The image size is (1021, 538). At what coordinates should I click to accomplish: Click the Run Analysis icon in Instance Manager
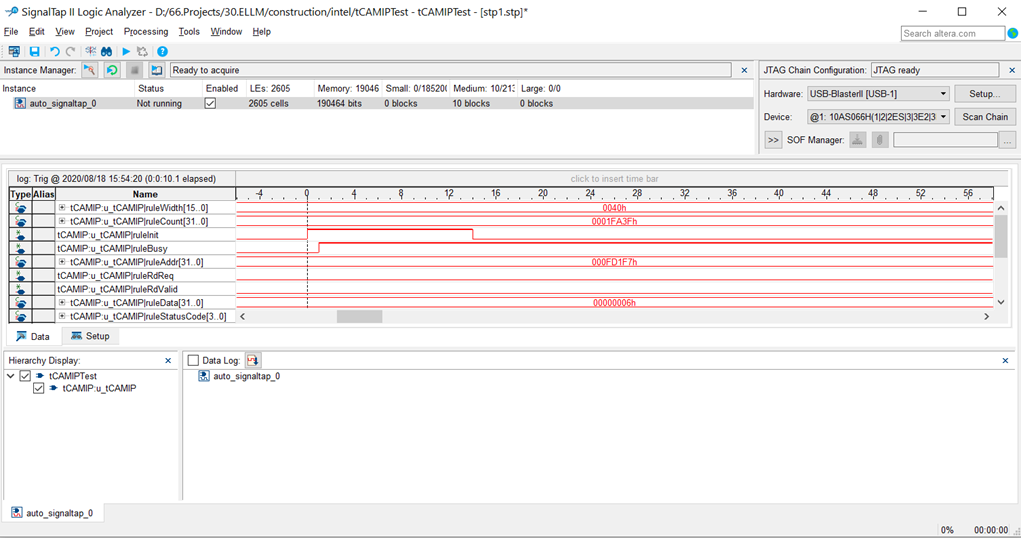pyautogui.click(x=89, y=70)
